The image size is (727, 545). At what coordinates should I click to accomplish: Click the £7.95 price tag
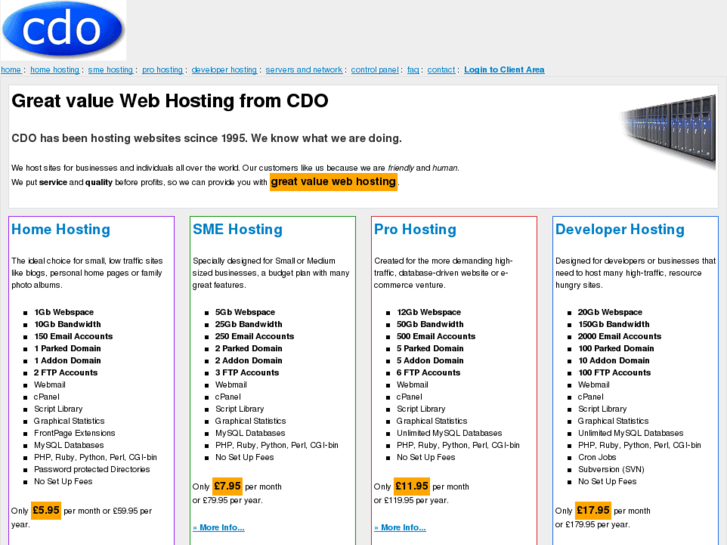coord(227,486)
